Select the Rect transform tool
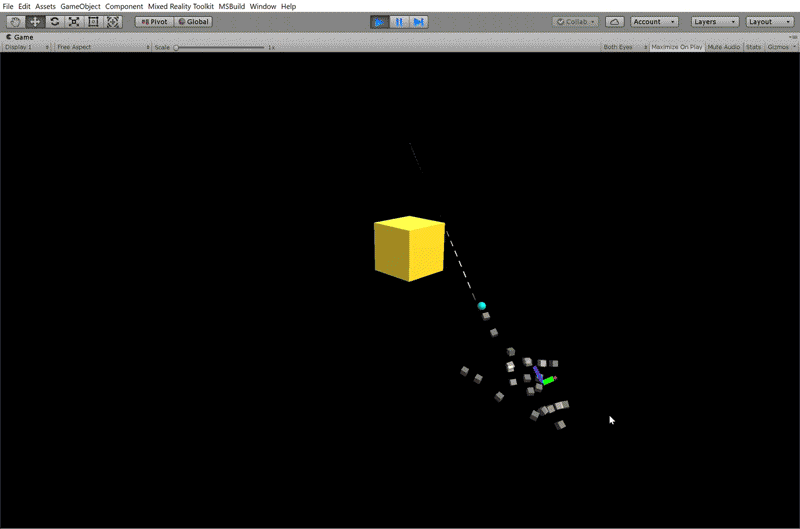800x529 pixels. [93, 21]
